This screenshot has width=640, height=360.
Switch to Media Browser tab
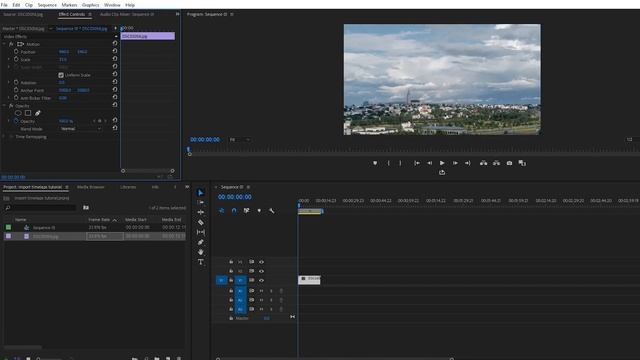click(x=91, y=187)
